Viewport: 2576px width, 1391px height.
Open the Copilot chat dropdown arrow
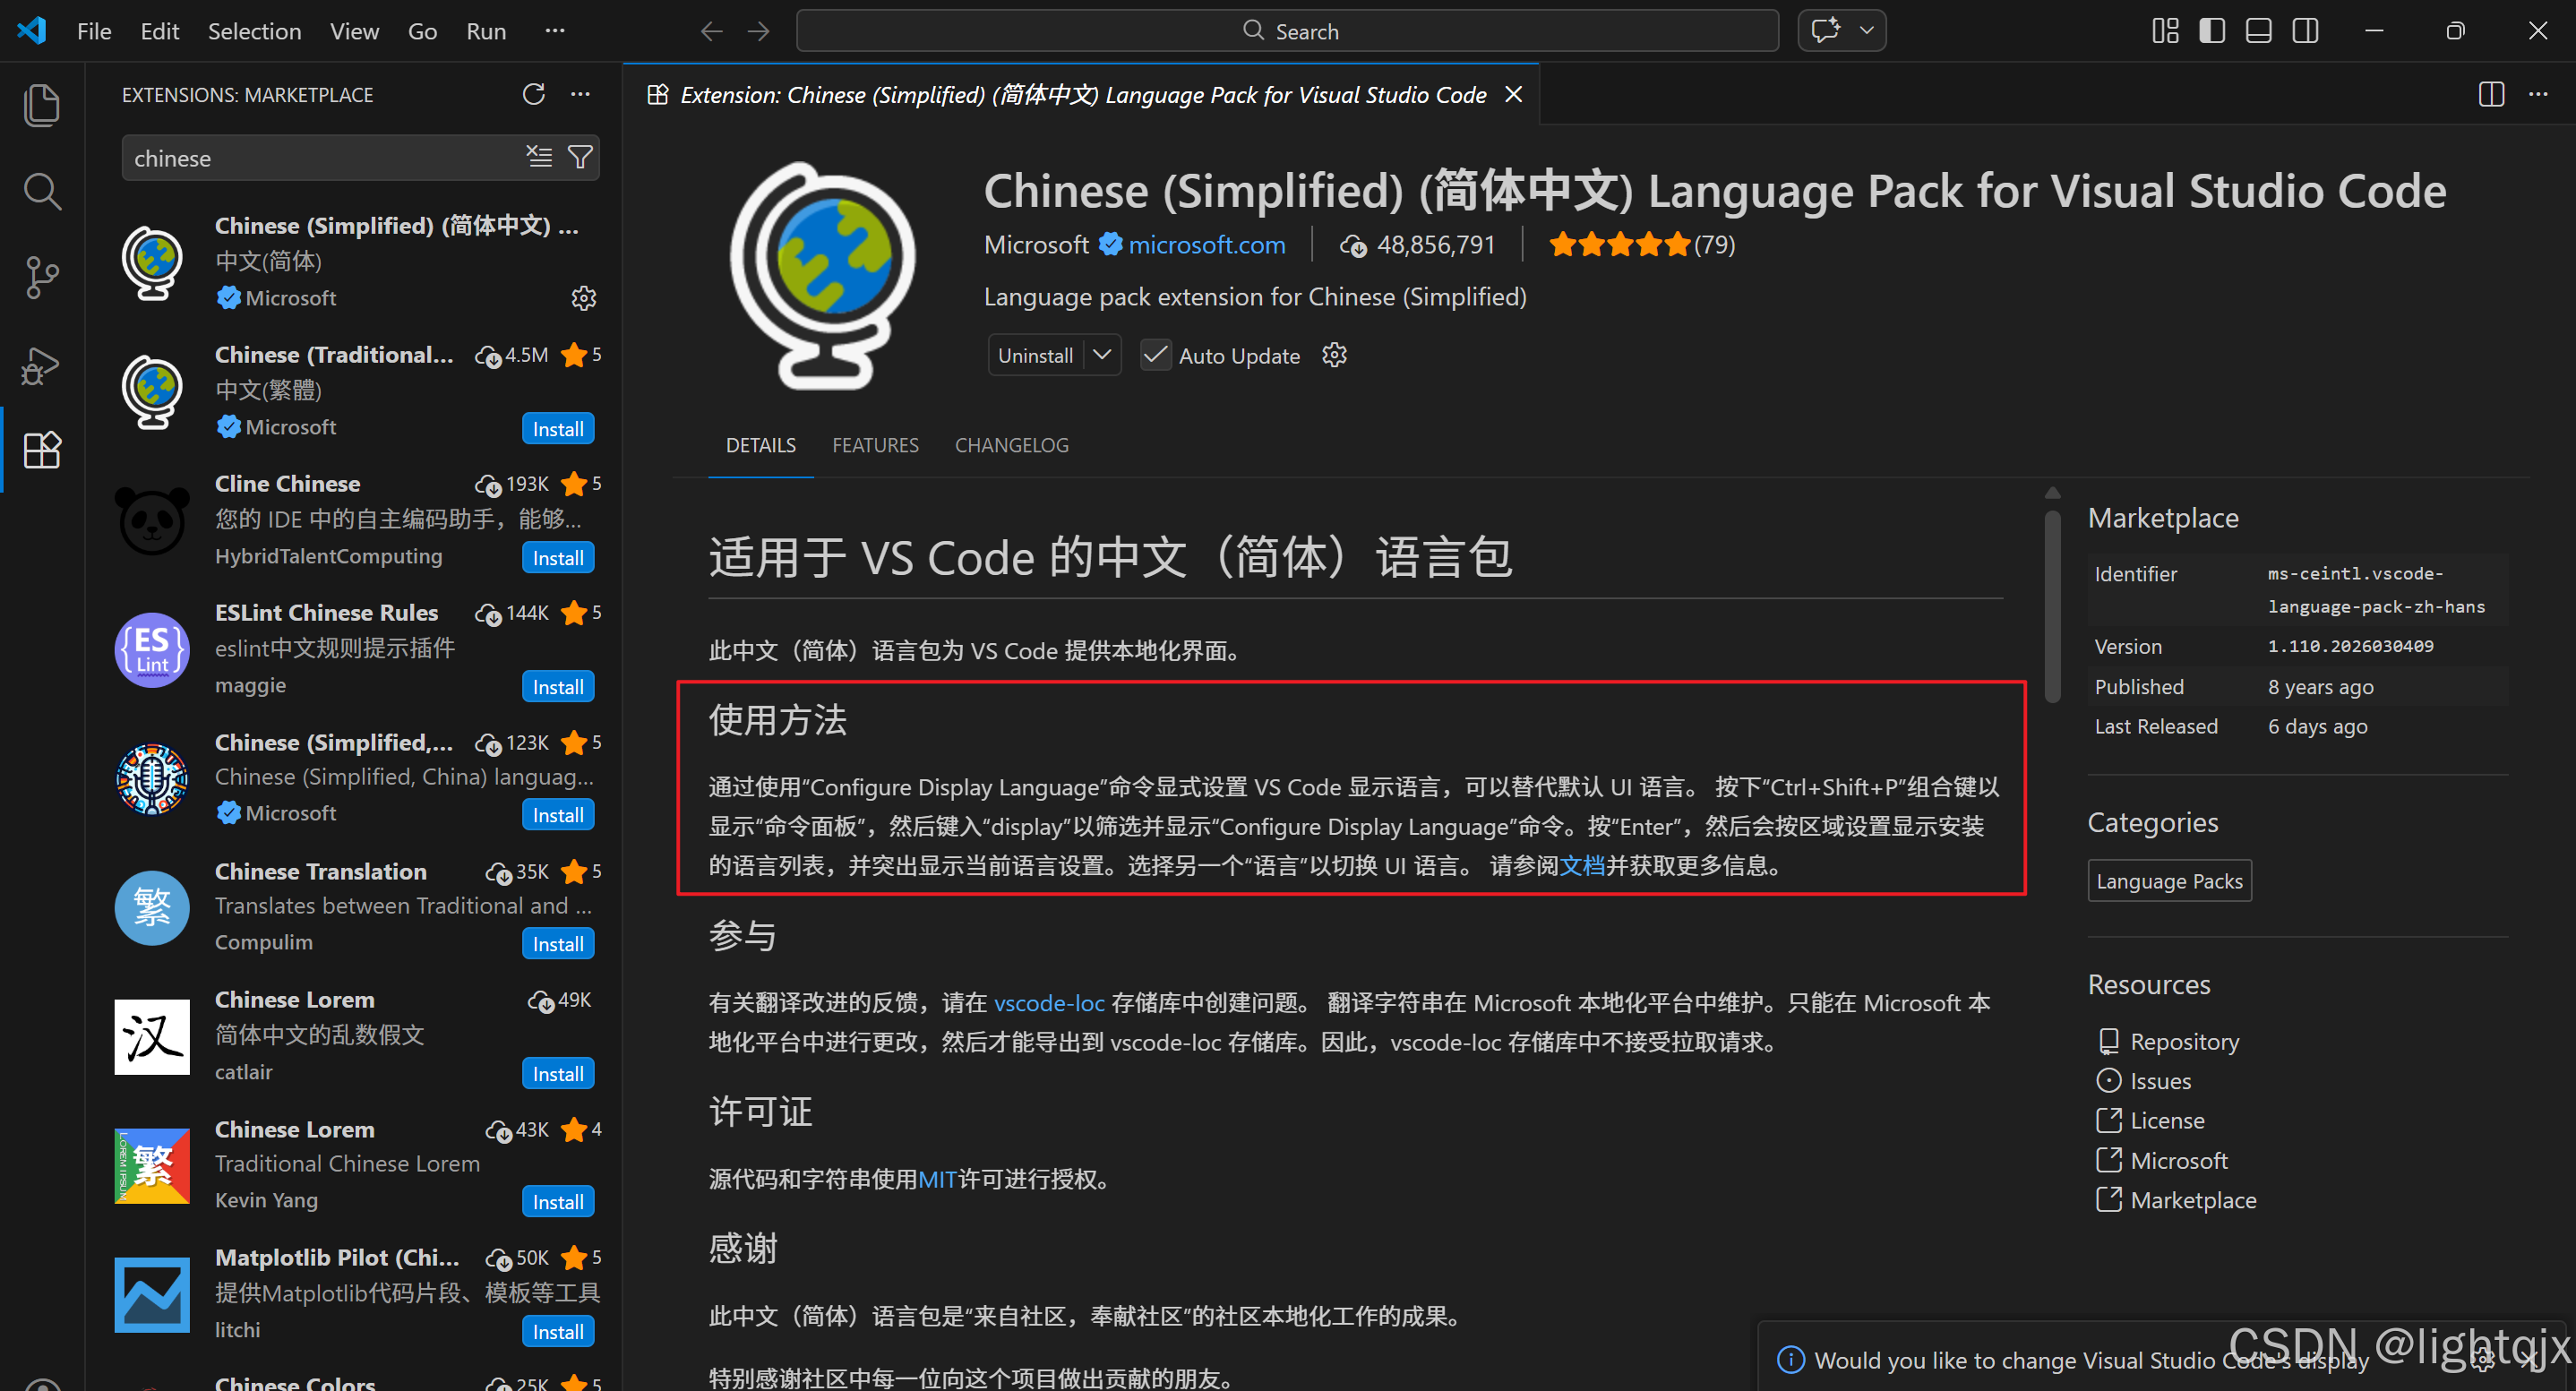coord(1866,31)
